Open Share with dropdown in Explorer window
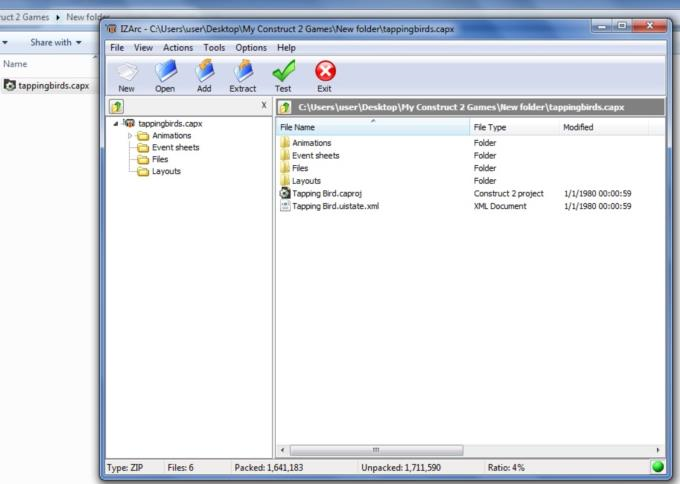Viewport: 680px width, 484px height. (x=56, y=43)
